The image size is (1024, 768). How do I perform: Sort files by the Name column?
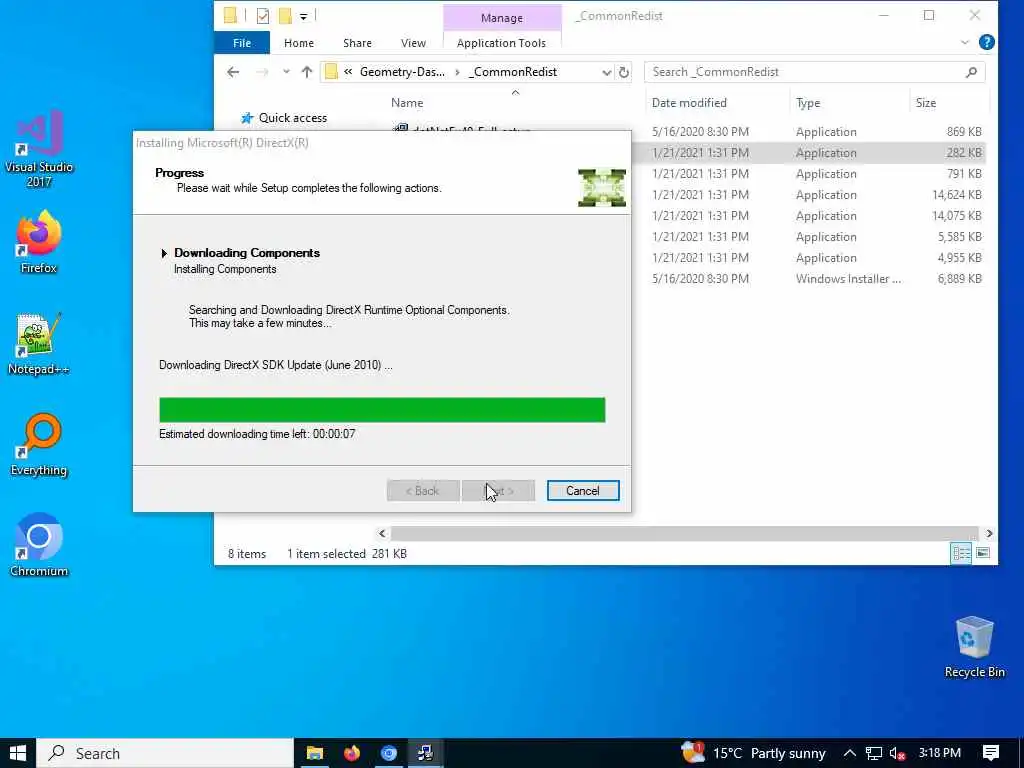[x=407, y=103]
